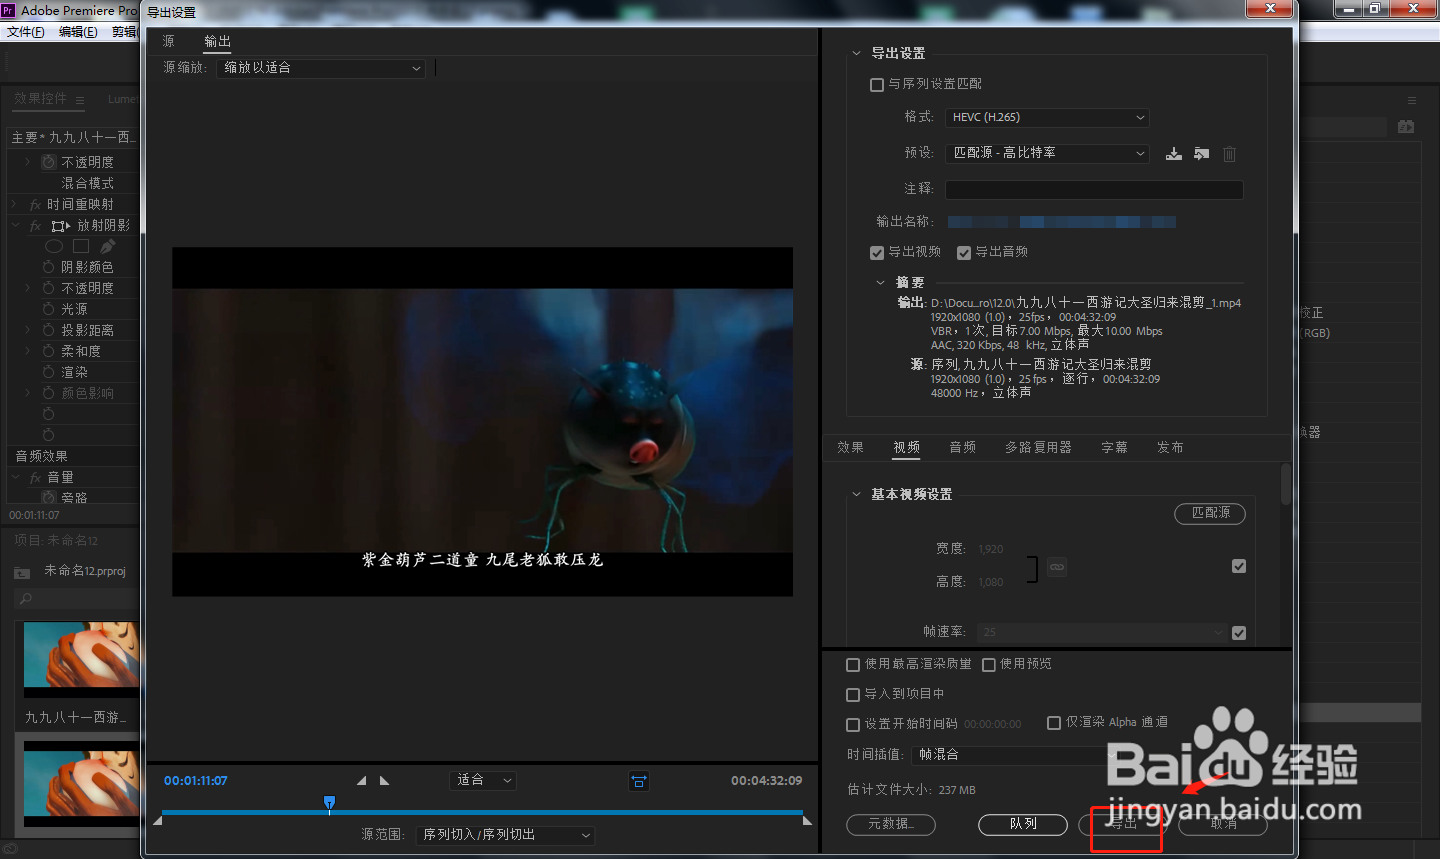The image size is (1440, 859).
Task: Click the folder icon next to 未命名12.prproj
Action: pos(22,572)
